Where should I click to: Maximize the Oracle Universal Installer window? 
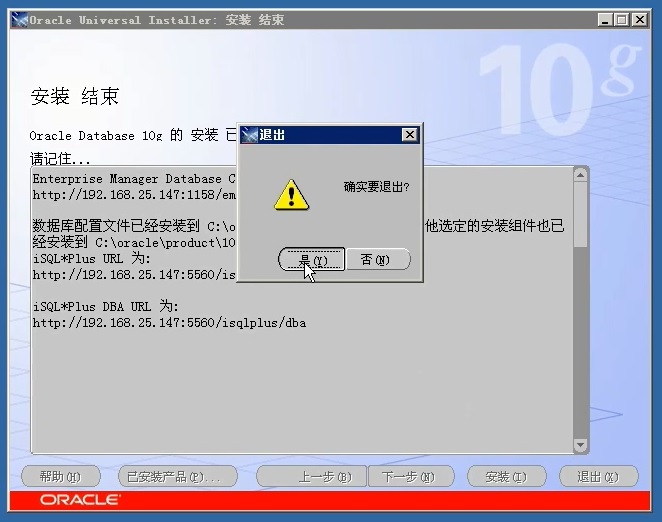(x=621, y=20)
